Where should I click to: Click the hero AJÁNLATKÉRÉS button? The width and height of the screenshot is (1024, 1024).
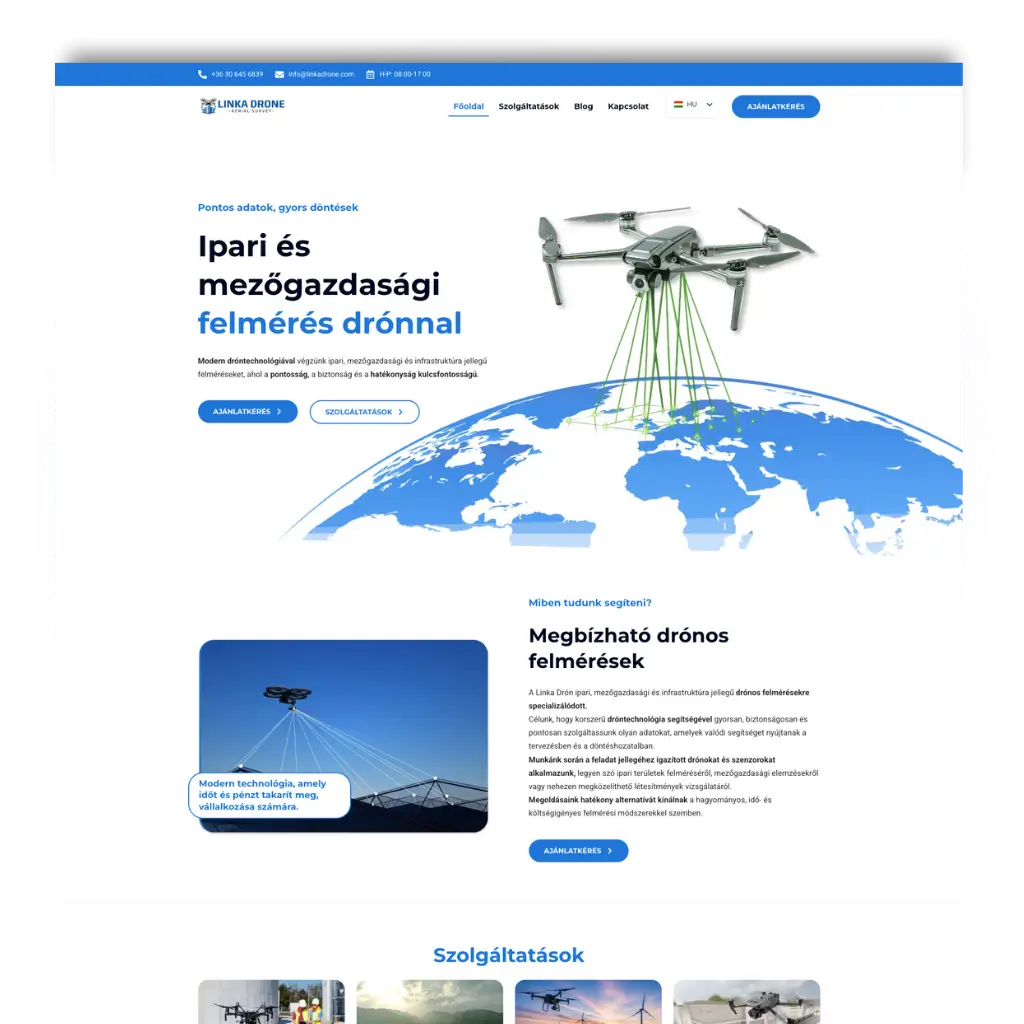pos(248,411)
